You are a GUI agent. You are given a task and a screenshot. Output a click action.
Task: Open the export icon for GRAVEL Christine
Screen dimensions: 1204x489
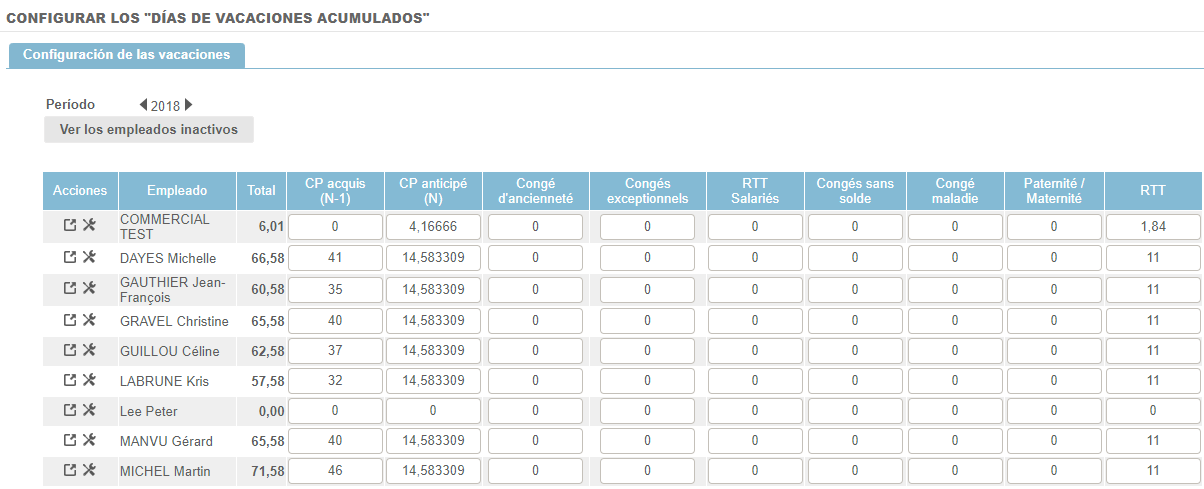(x=69, y=320)
